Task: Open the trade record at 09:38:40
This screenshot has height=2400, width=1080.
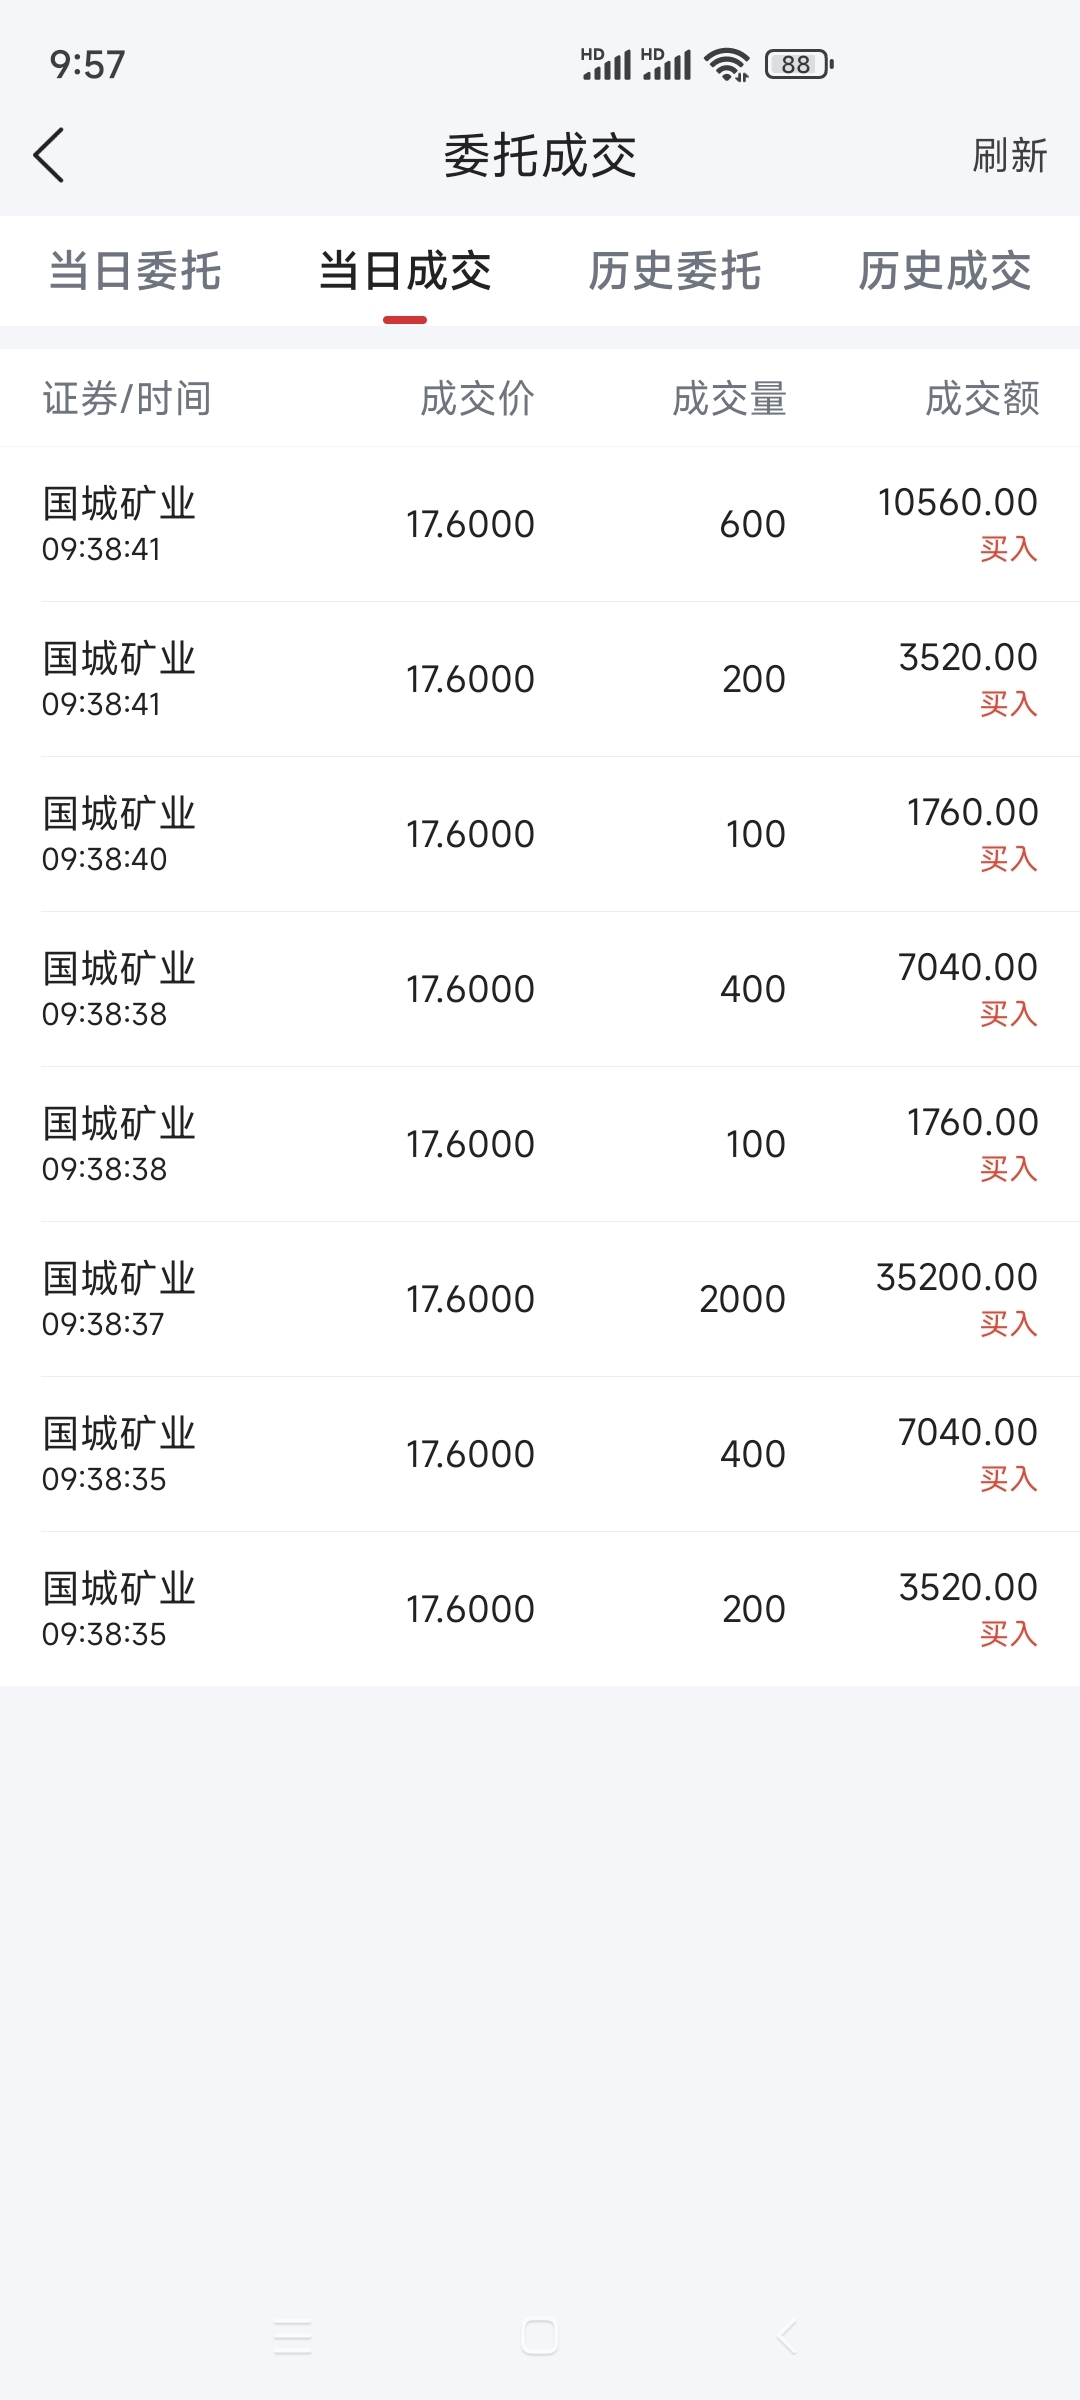Action: [540, 834]
